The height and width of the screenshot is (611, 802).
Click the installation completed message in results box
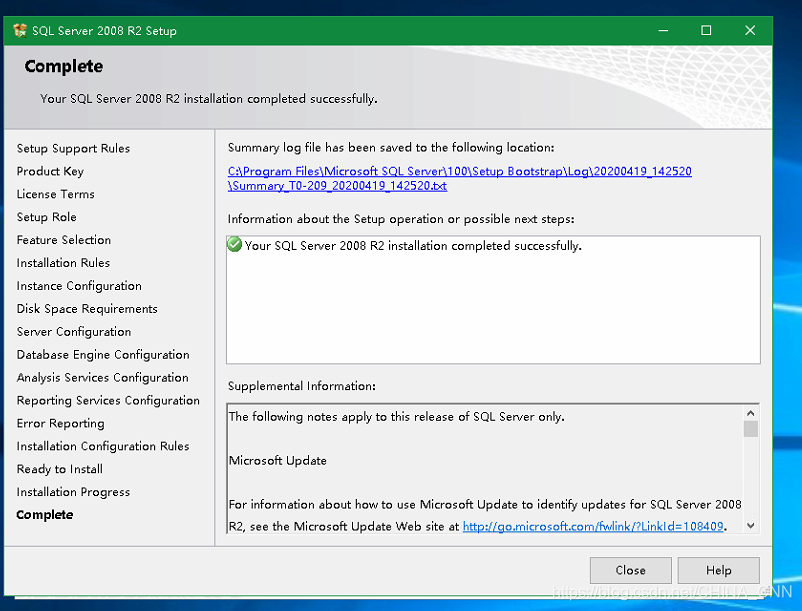(x=413, y=245)
